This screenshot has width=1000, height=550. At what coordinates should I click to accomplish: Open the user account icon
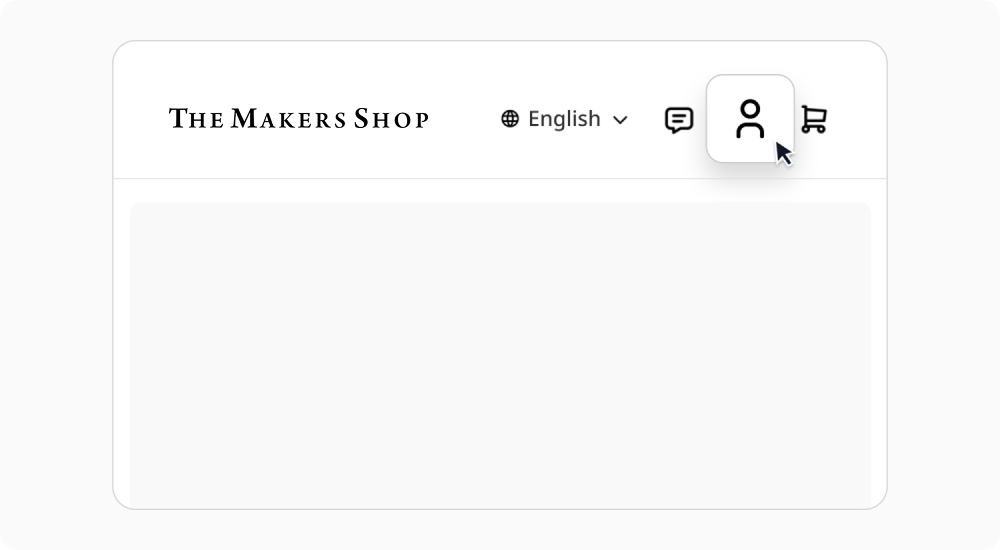750,119
